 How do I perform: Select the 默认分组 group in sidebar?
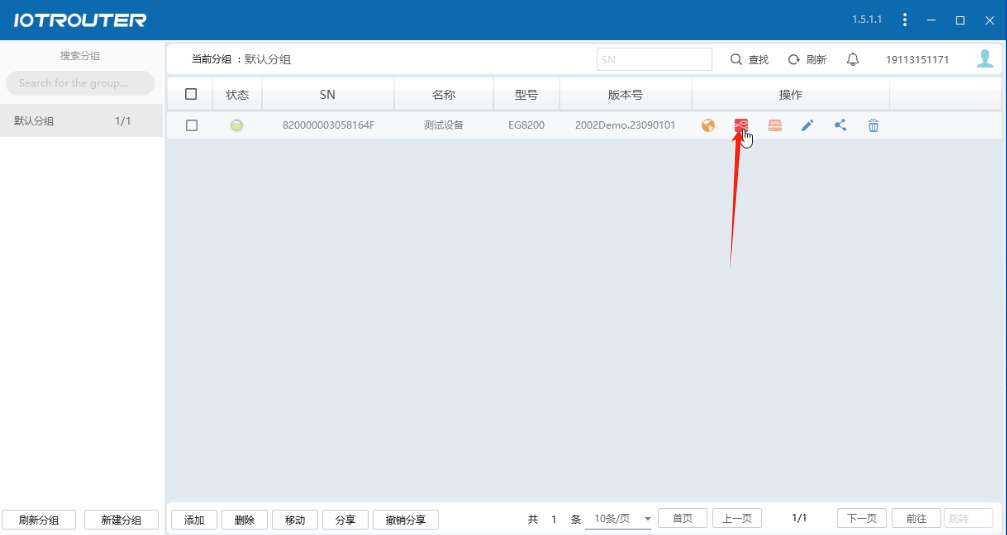(80, 121)
